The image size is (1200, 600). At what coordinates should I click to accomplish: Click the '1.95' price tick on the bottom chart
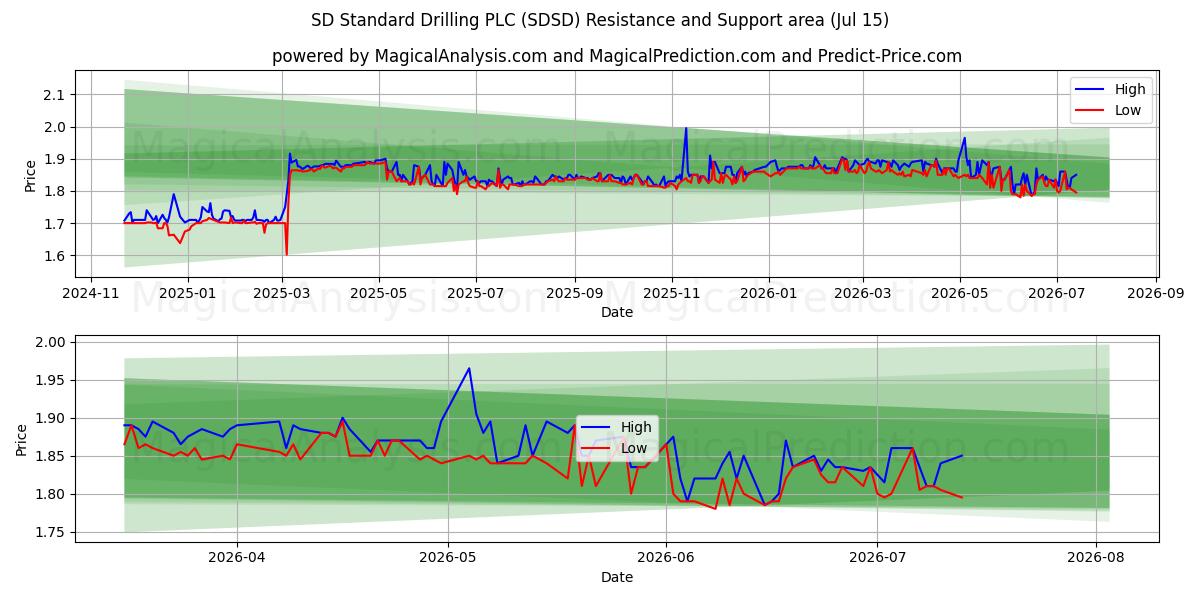(51, 380)
